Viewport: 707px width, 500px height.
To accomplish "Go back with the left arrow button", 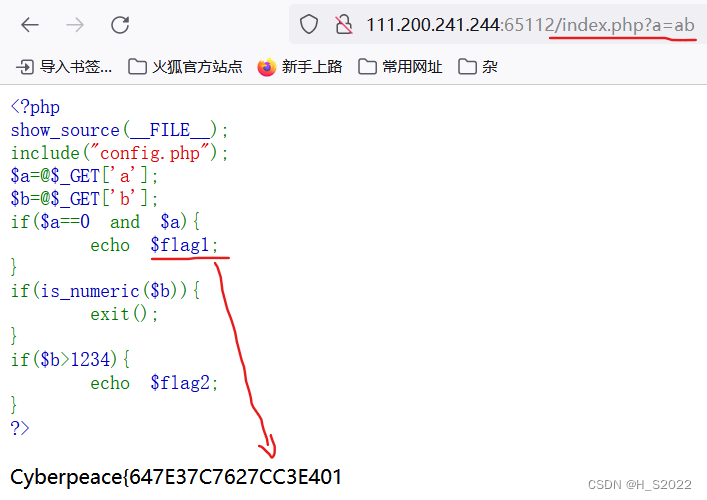I will 30,25.
